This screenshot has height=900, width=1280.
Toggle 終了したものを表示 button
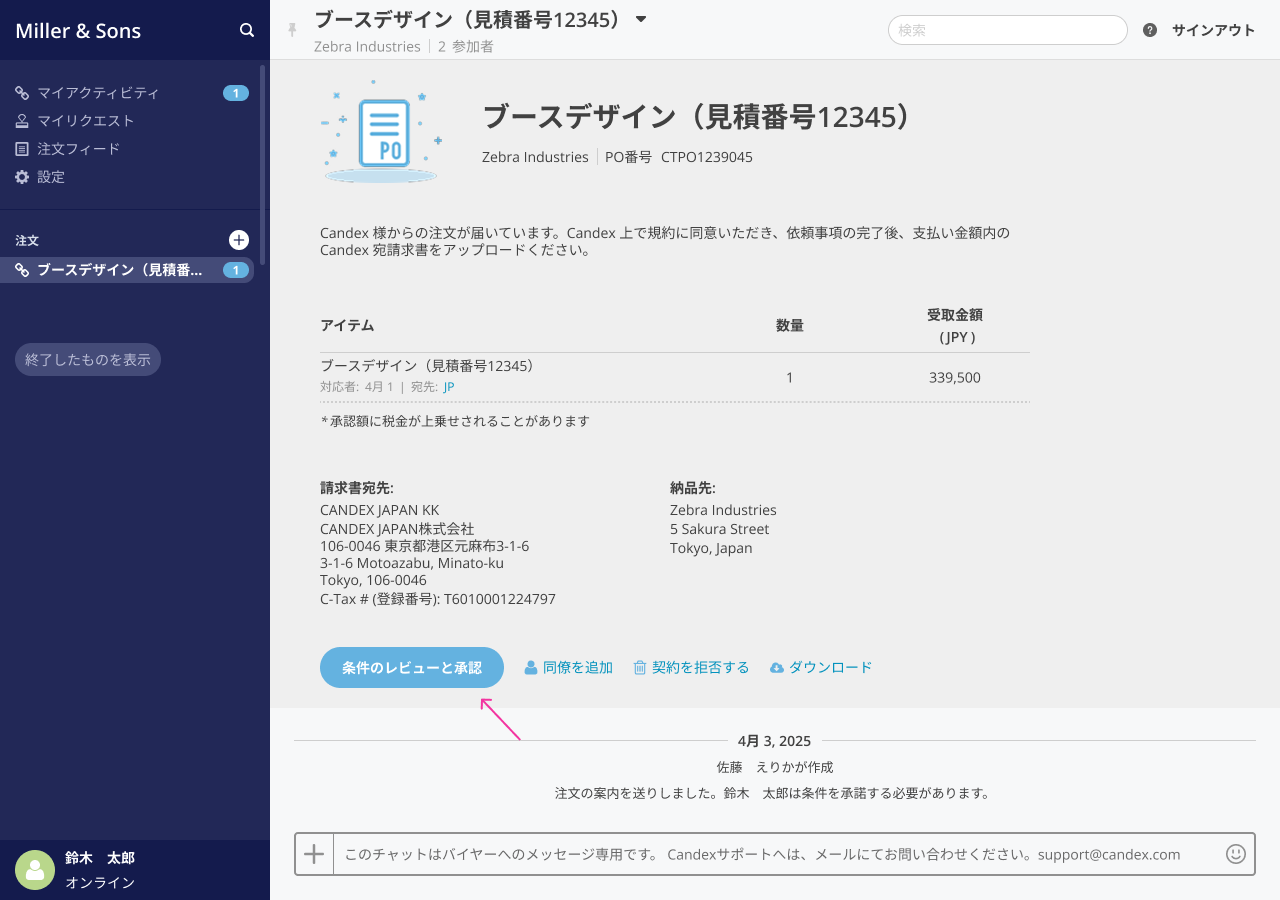click(x=88, y=360)
